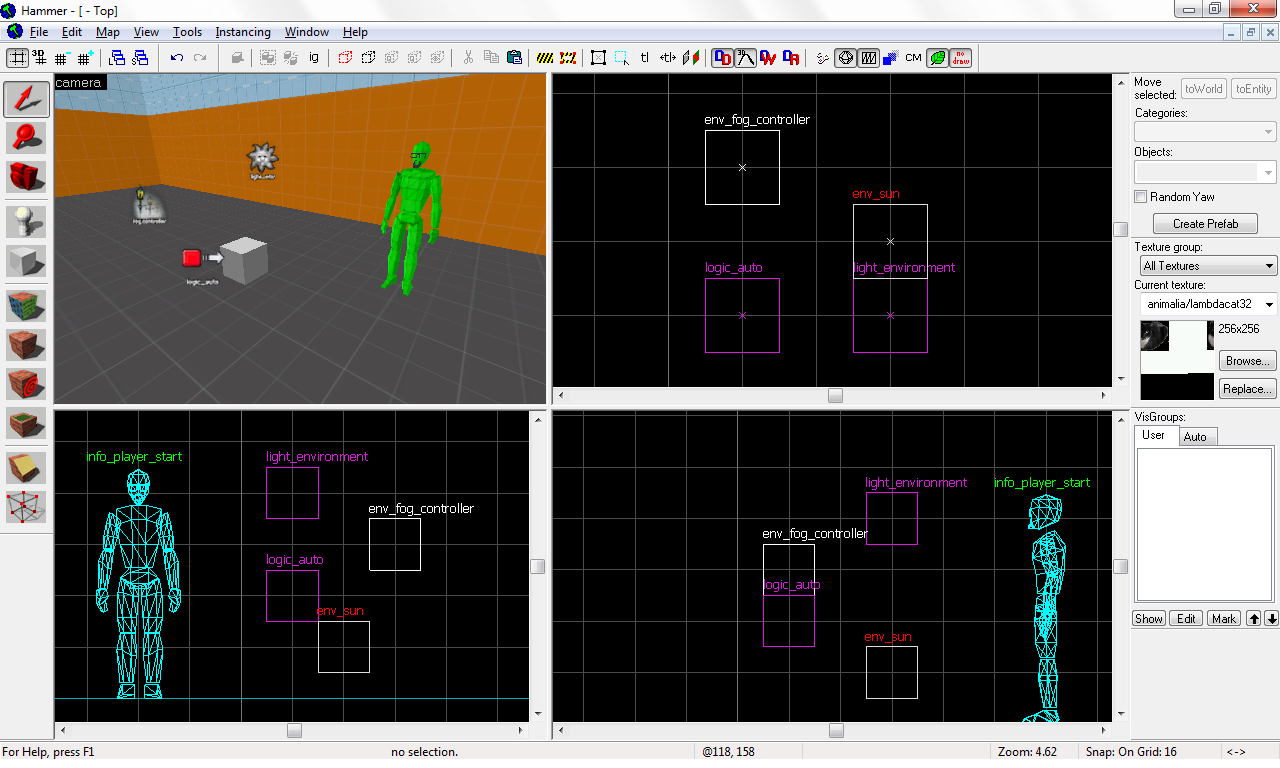Select the Vertex tool
Viewport: 1280px width, 768px height.
click(x=26, y=508)
